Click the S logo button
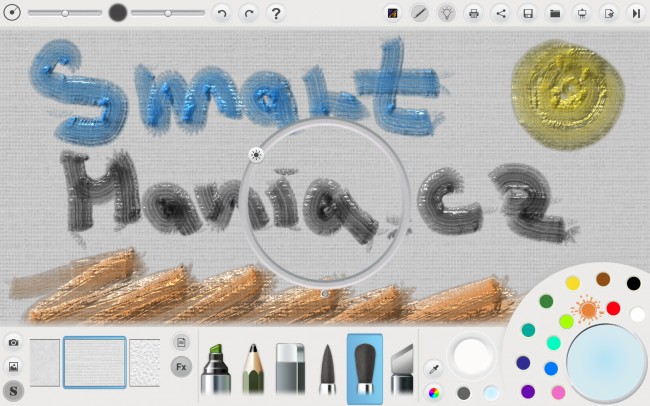 13,391
